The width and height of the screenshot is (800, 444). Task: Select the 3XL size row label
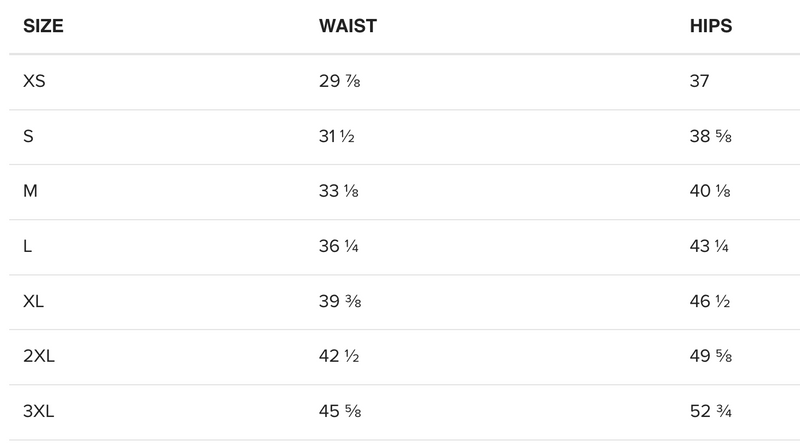tap(39, 412)
